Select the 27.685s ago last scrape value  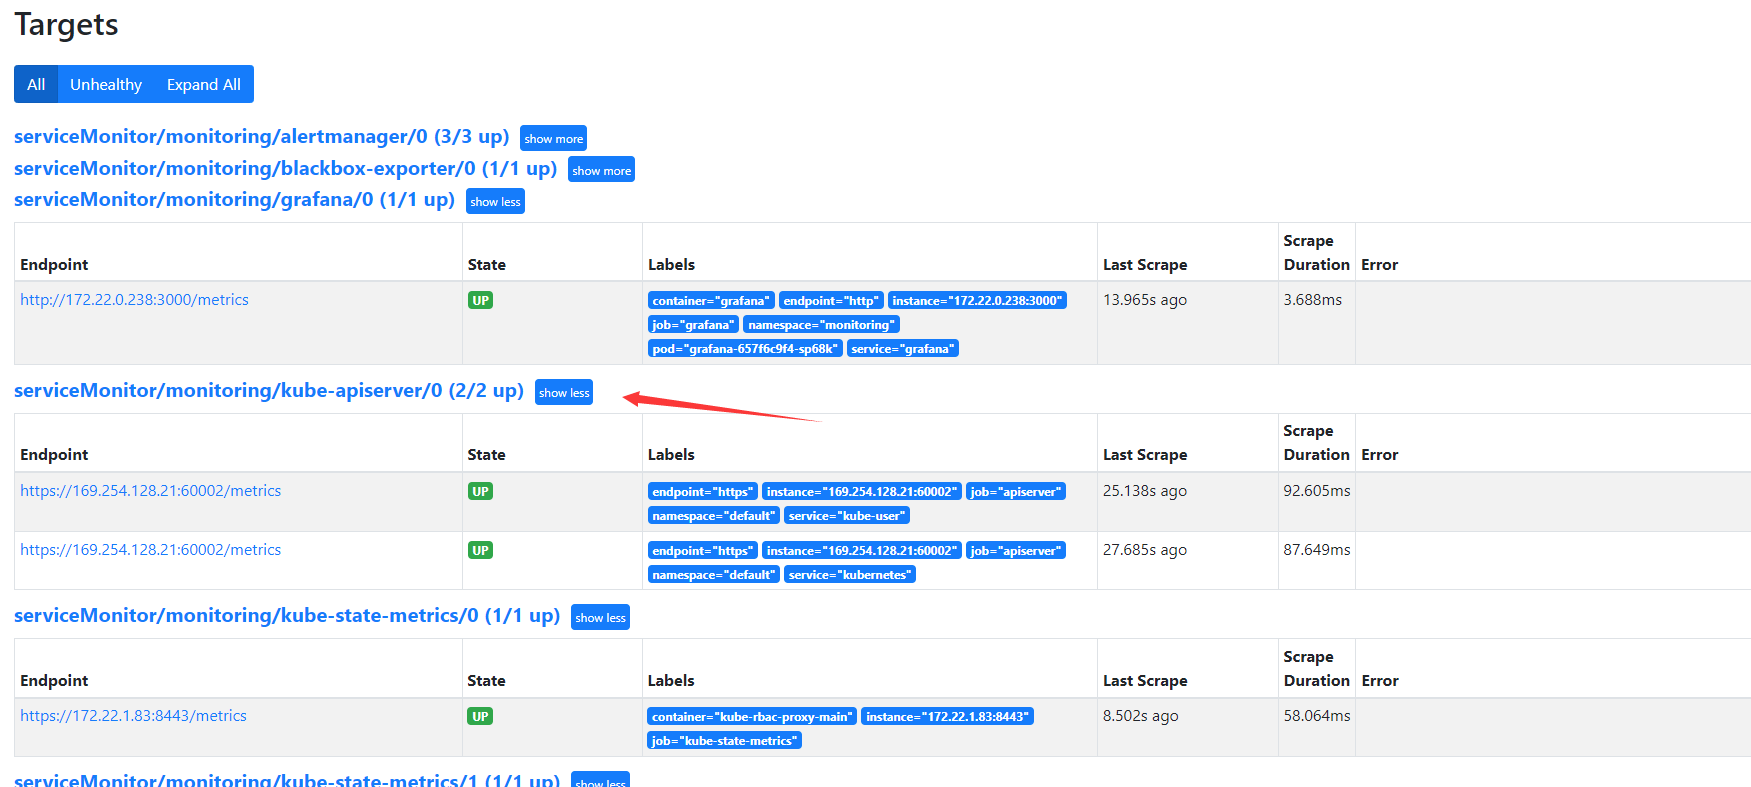point(1145,550)
